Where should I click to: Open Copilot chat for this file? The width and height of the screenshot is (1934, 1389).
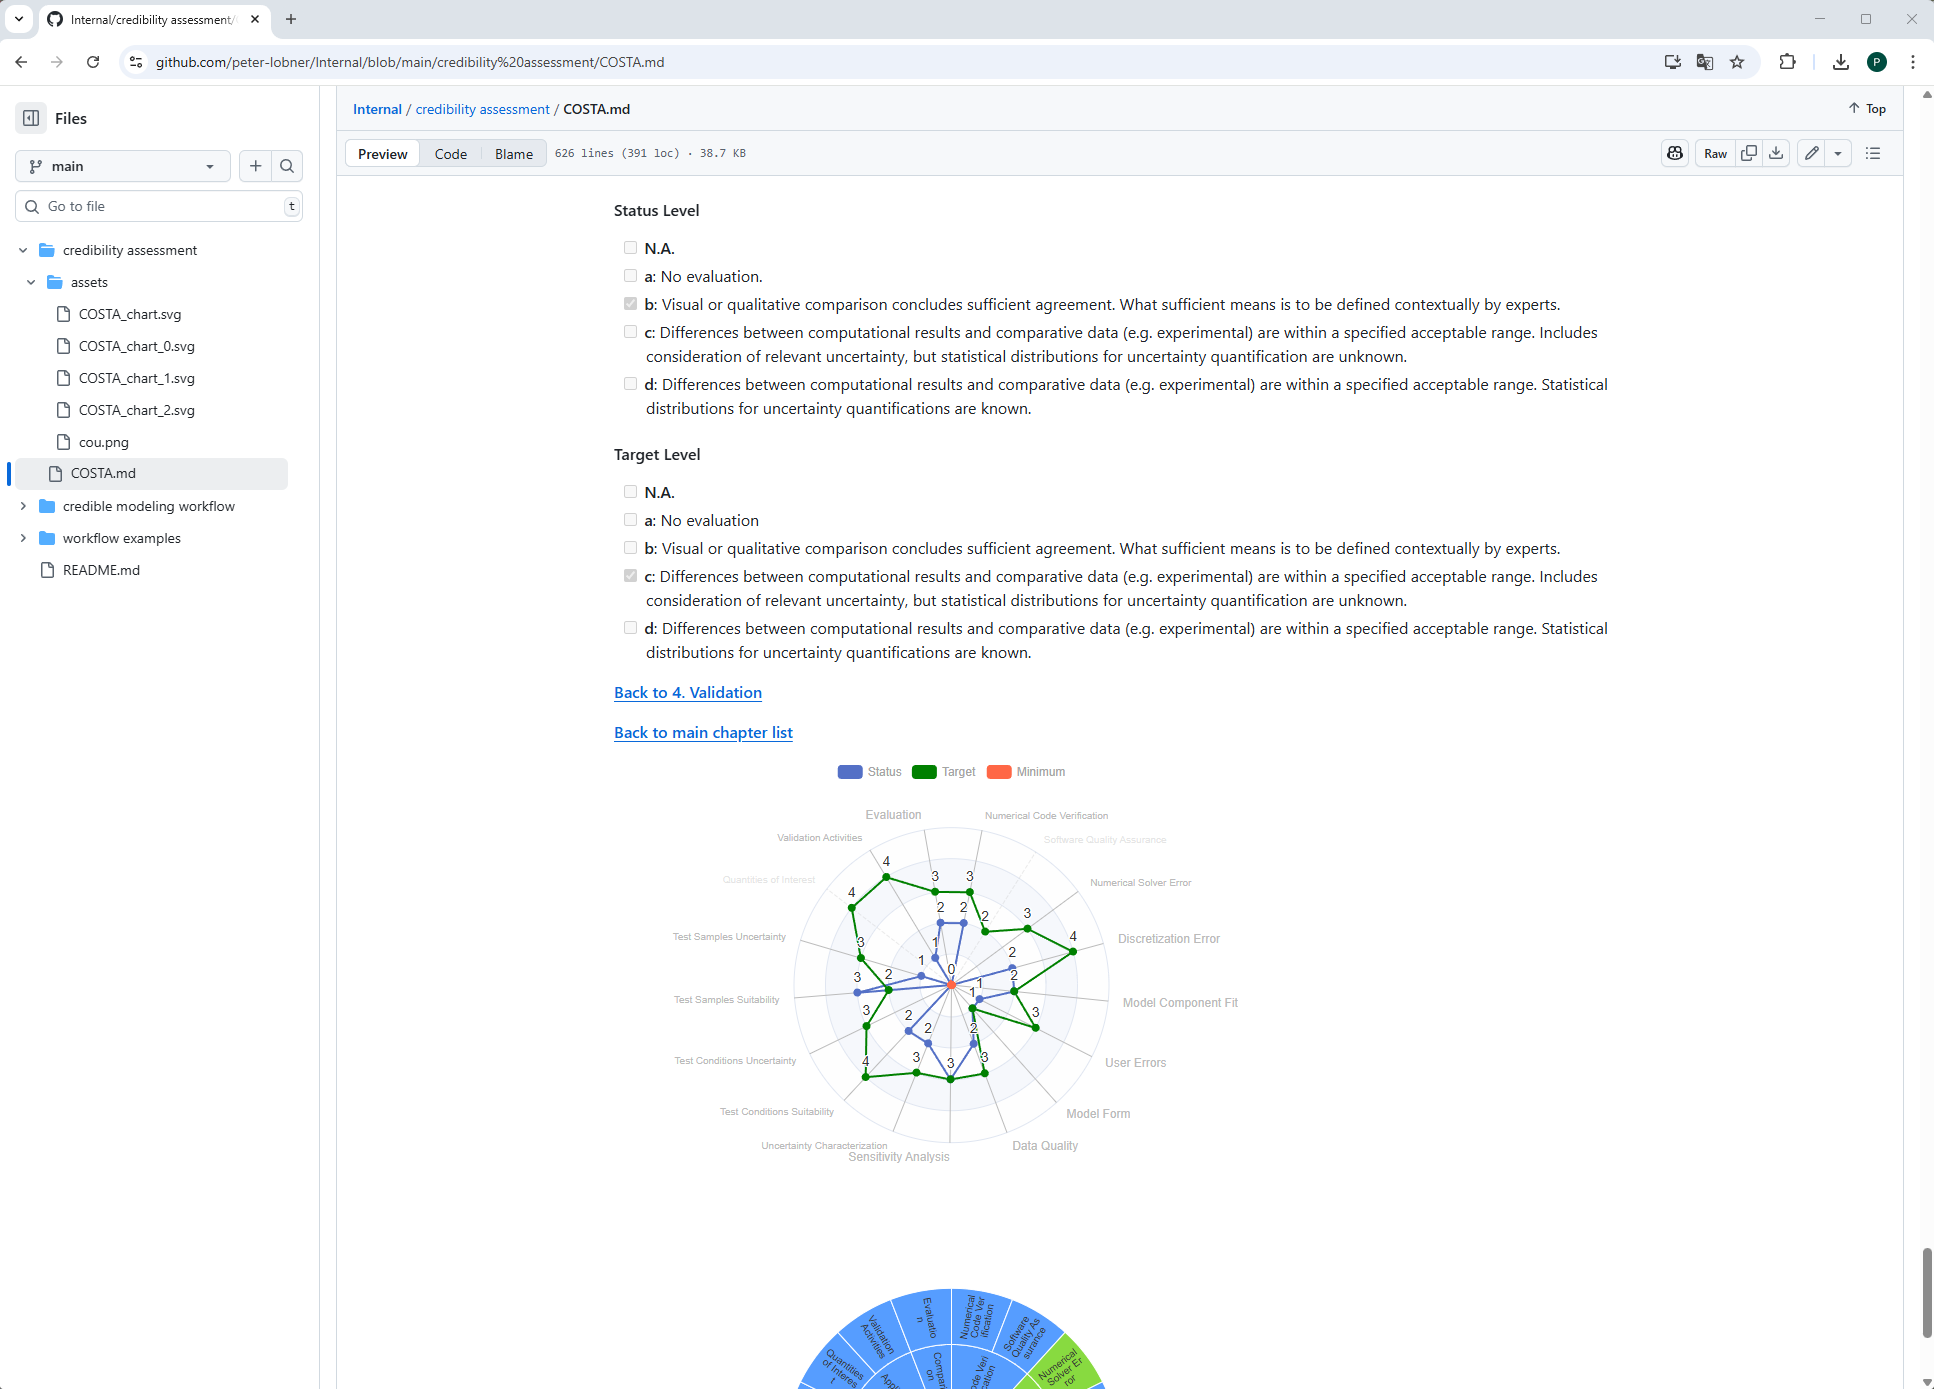(1675, 153)
